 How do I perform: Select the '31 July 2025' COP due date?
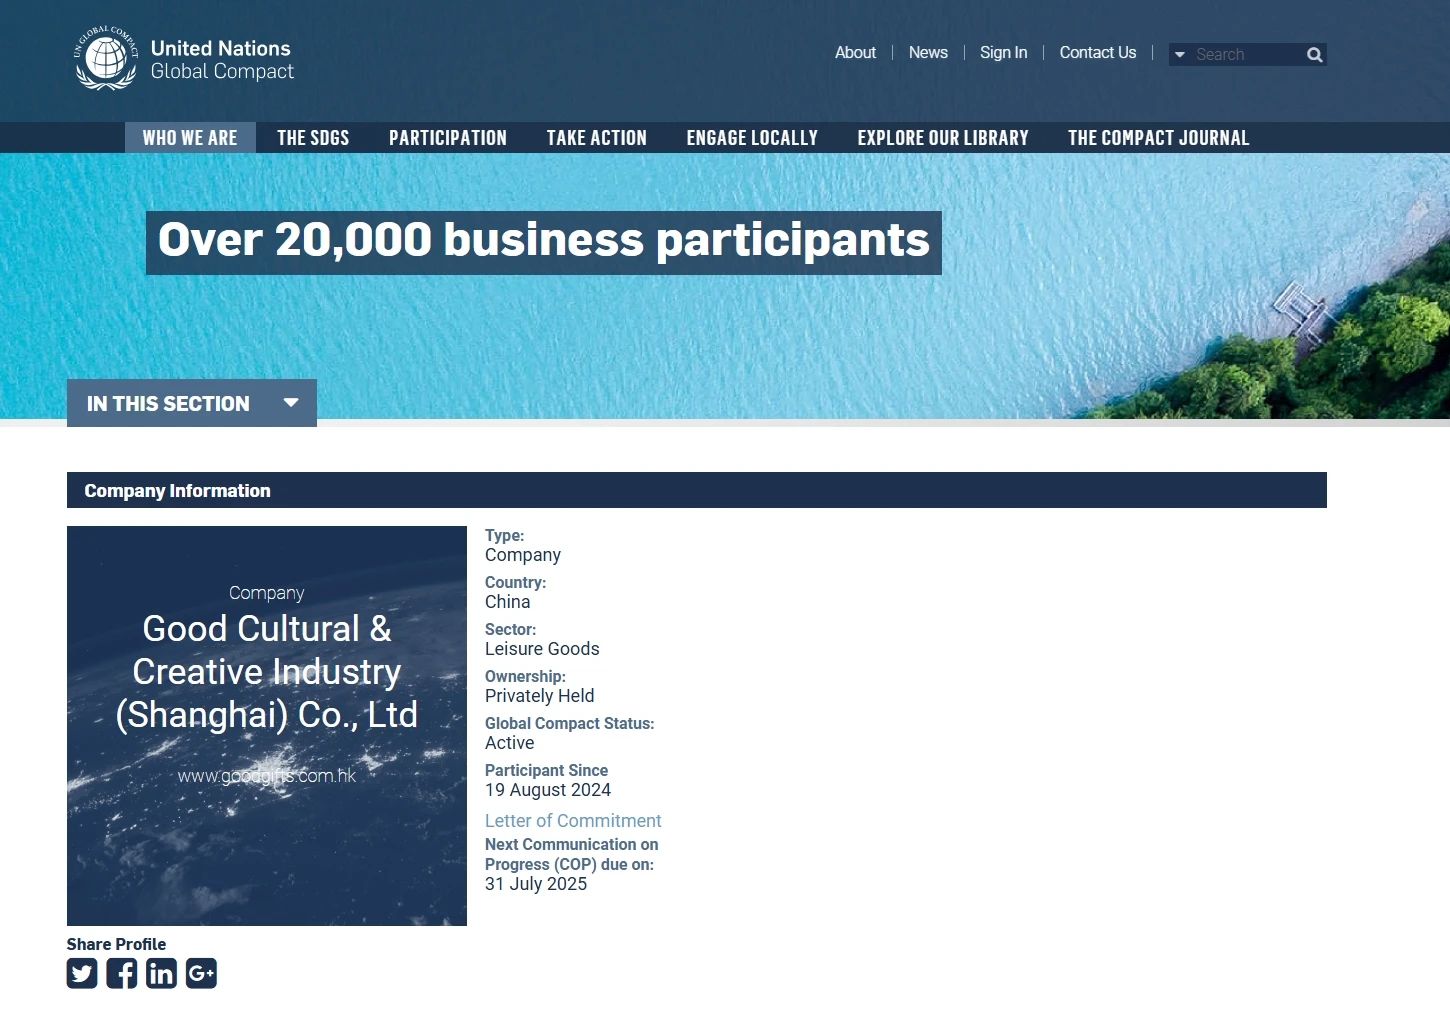point(536,884)
